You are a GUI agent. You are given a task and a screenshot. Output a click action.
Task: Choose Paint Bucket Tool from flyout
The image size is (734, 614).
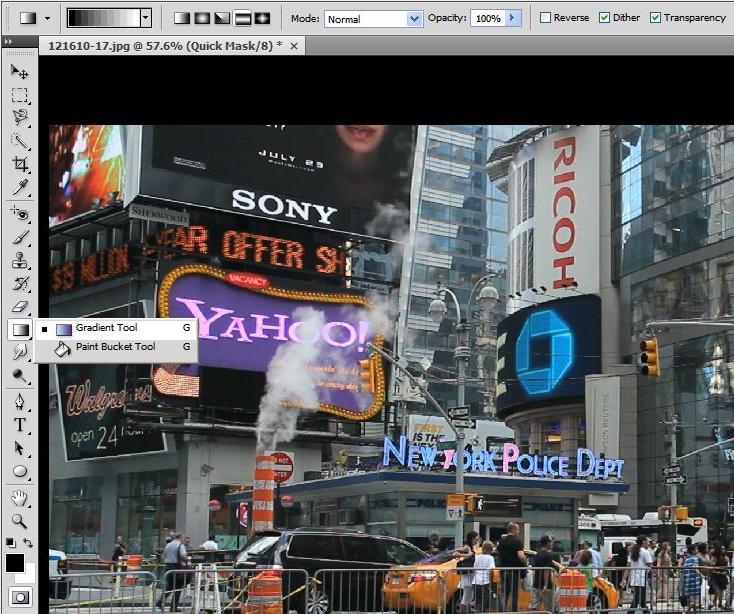coord(116,347)
